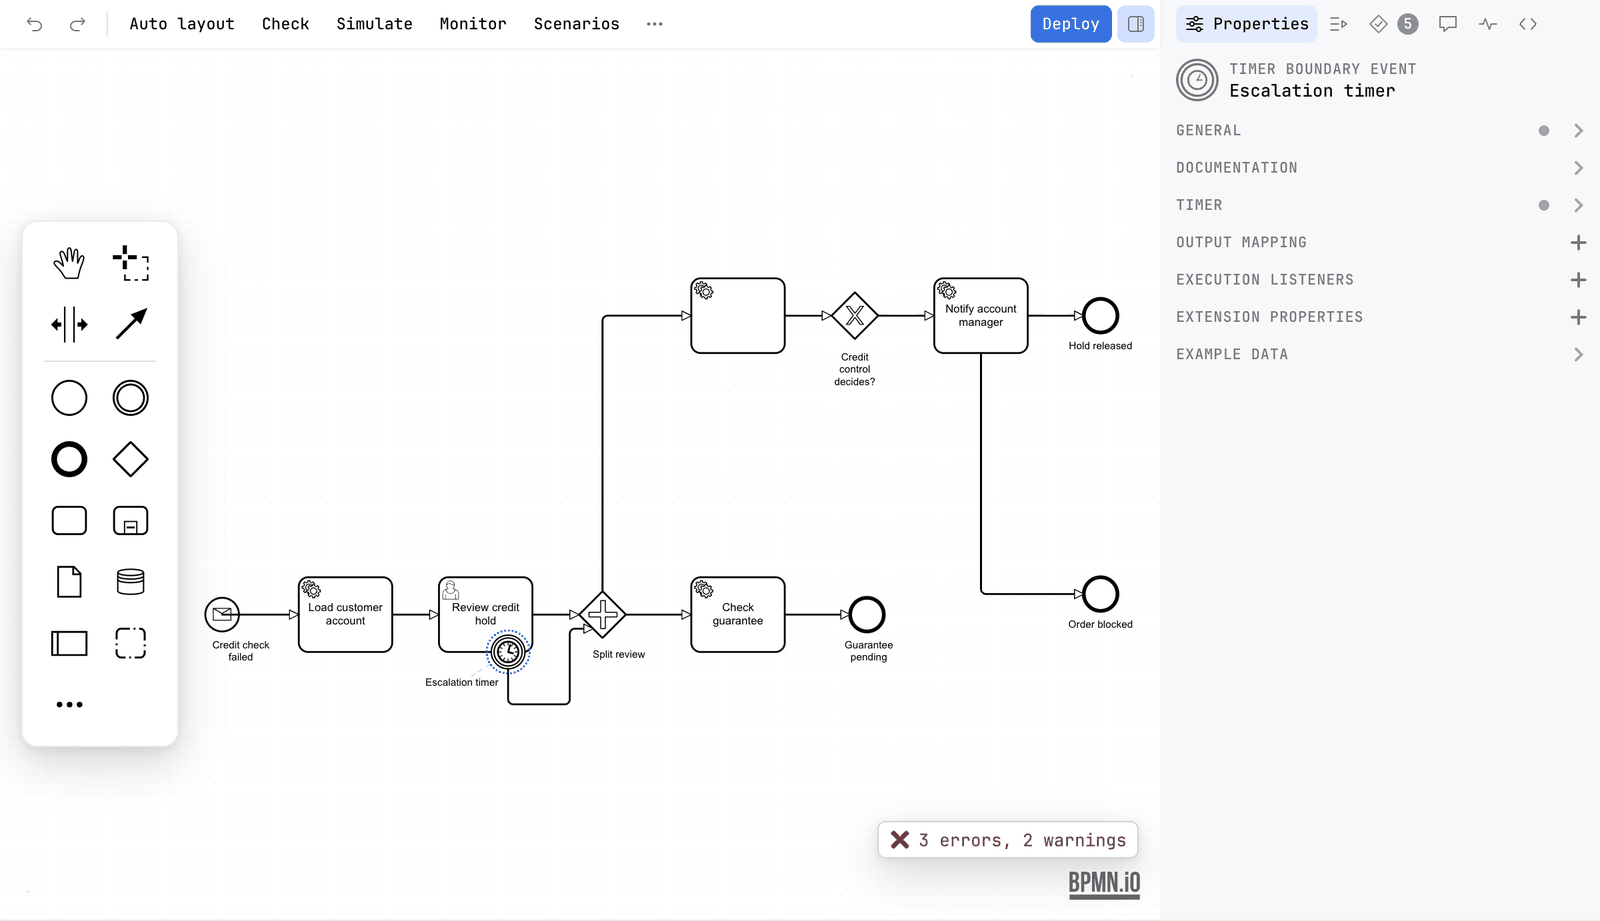Create a data store from palette

131,582
